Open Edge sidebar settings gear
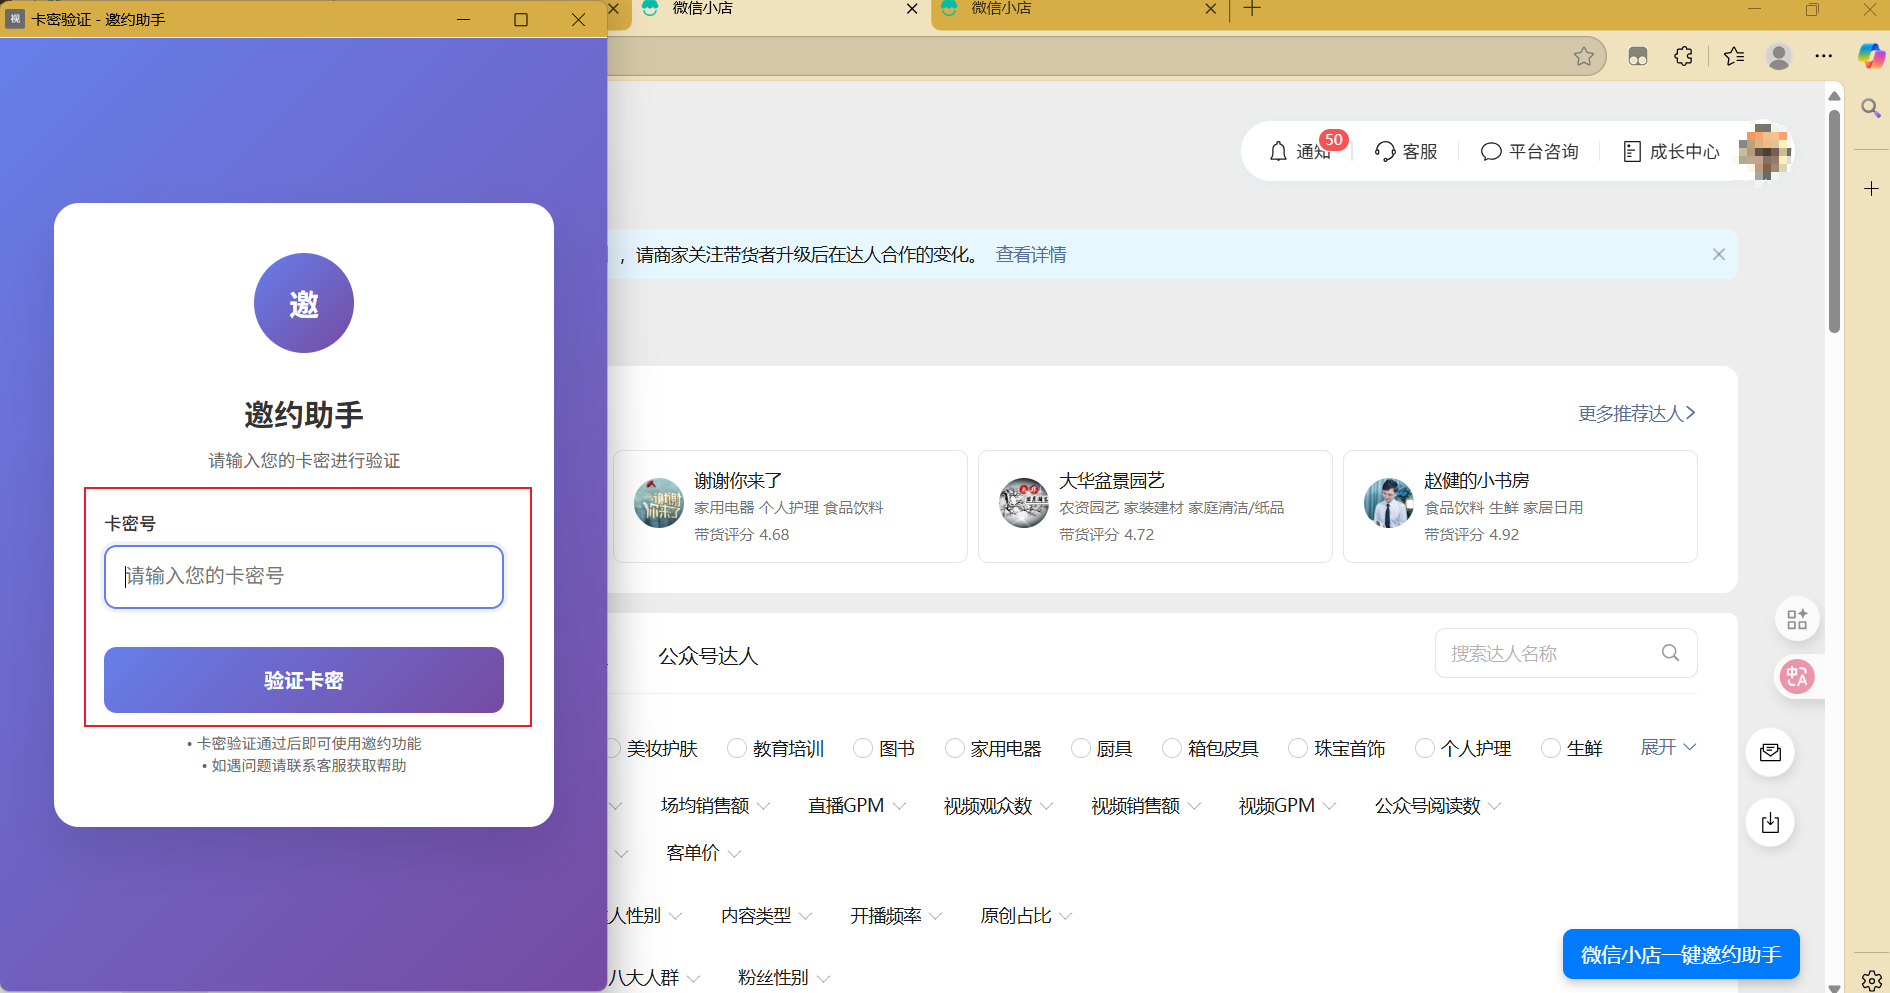The image size is (1890, 993). [x=1871, y=980]
